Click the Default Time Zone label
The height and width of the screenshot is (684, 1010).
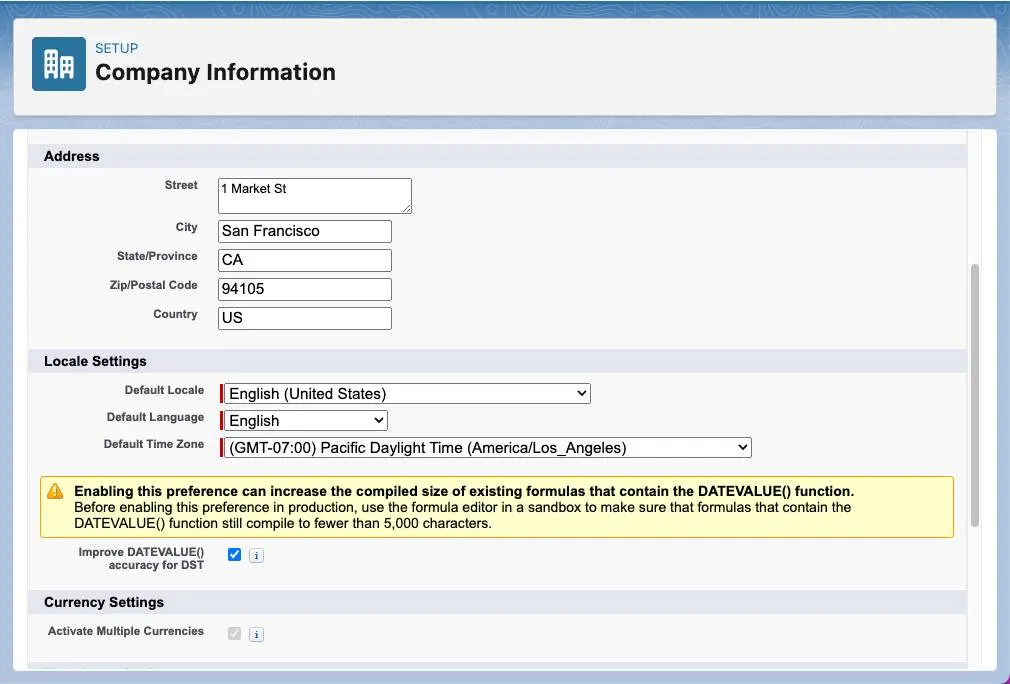click(154, 444)
